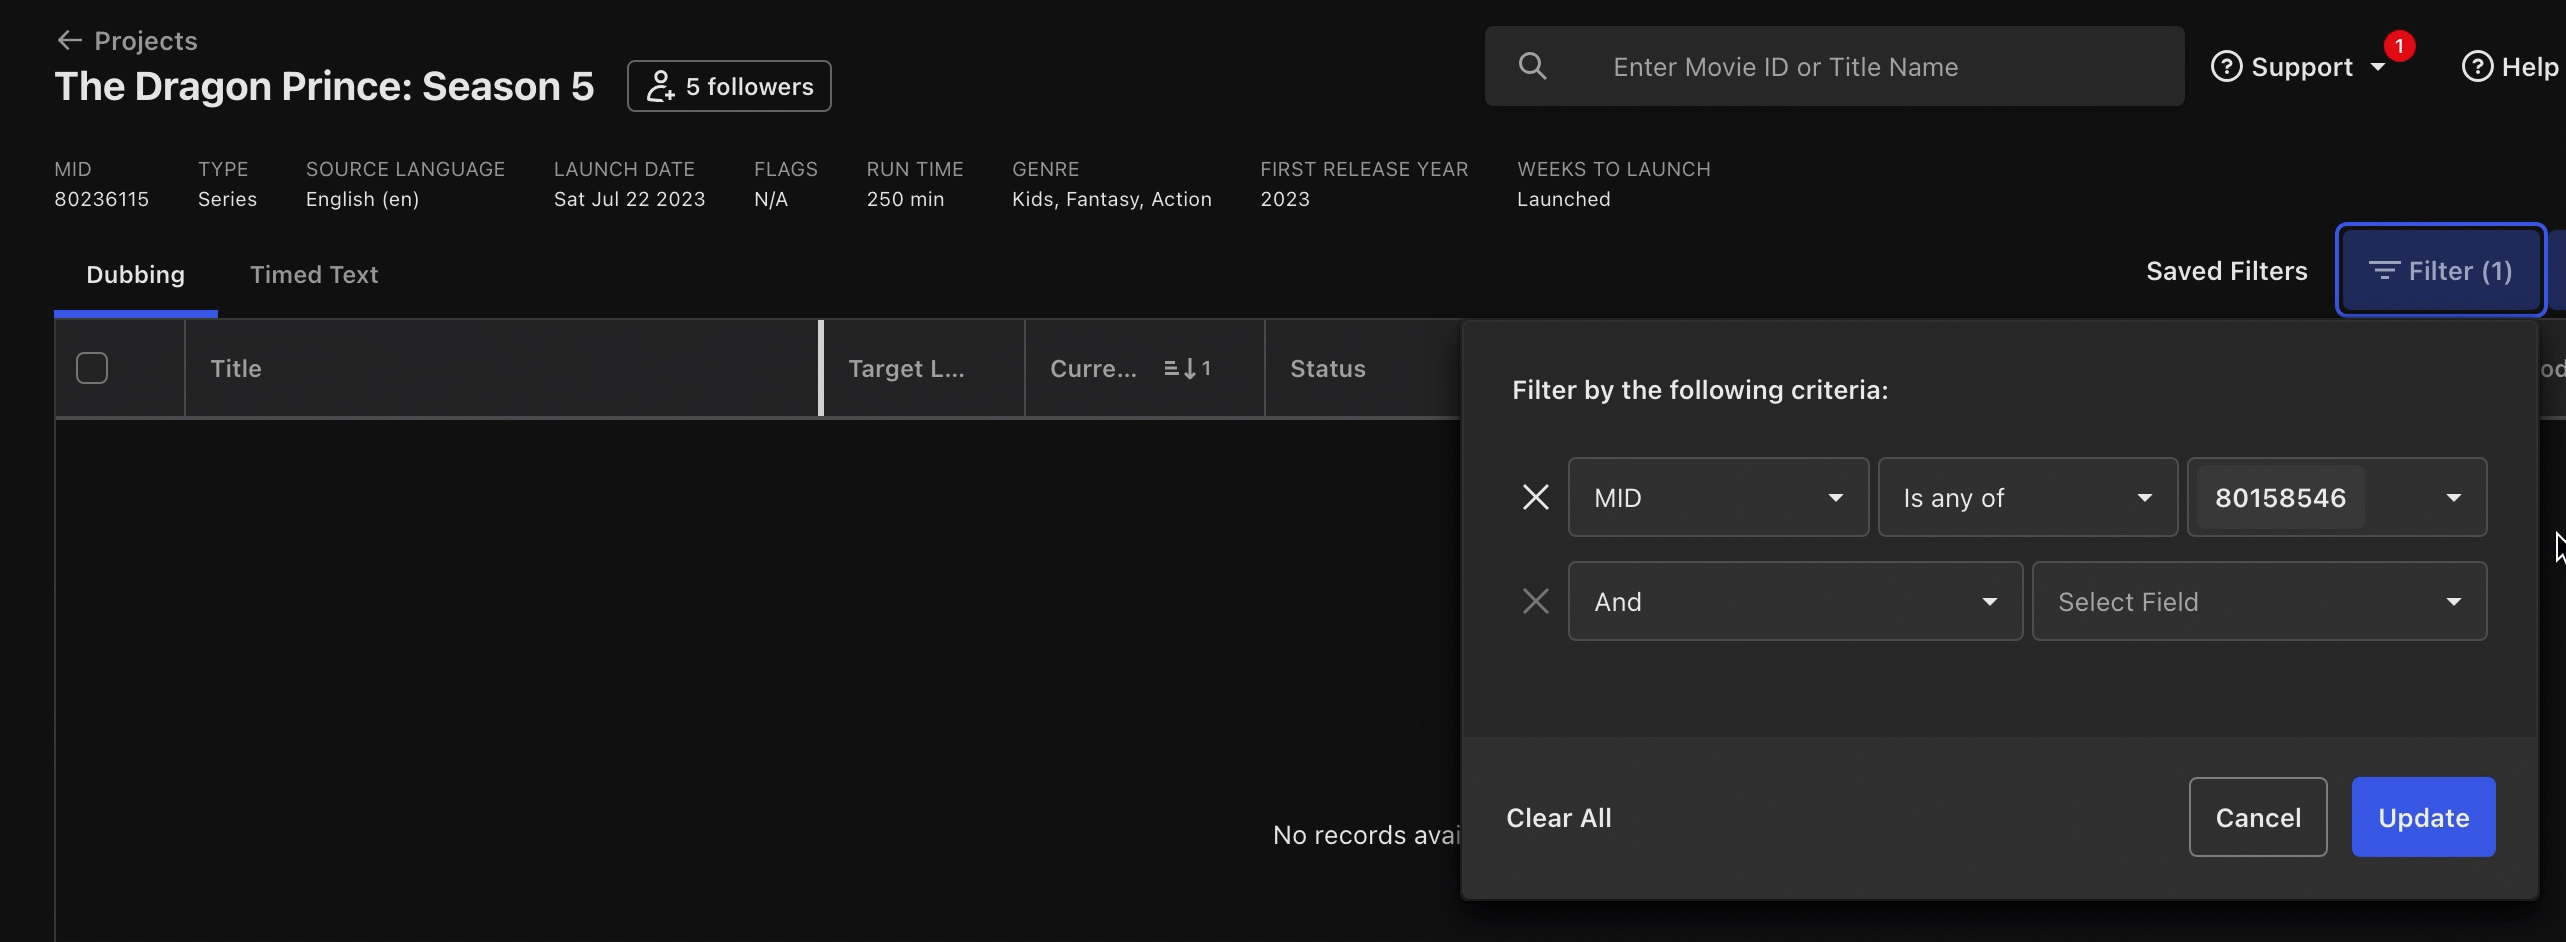Open the And conjunction dropdown
The image size is (2566, 942).
(x=1795, y=601)
